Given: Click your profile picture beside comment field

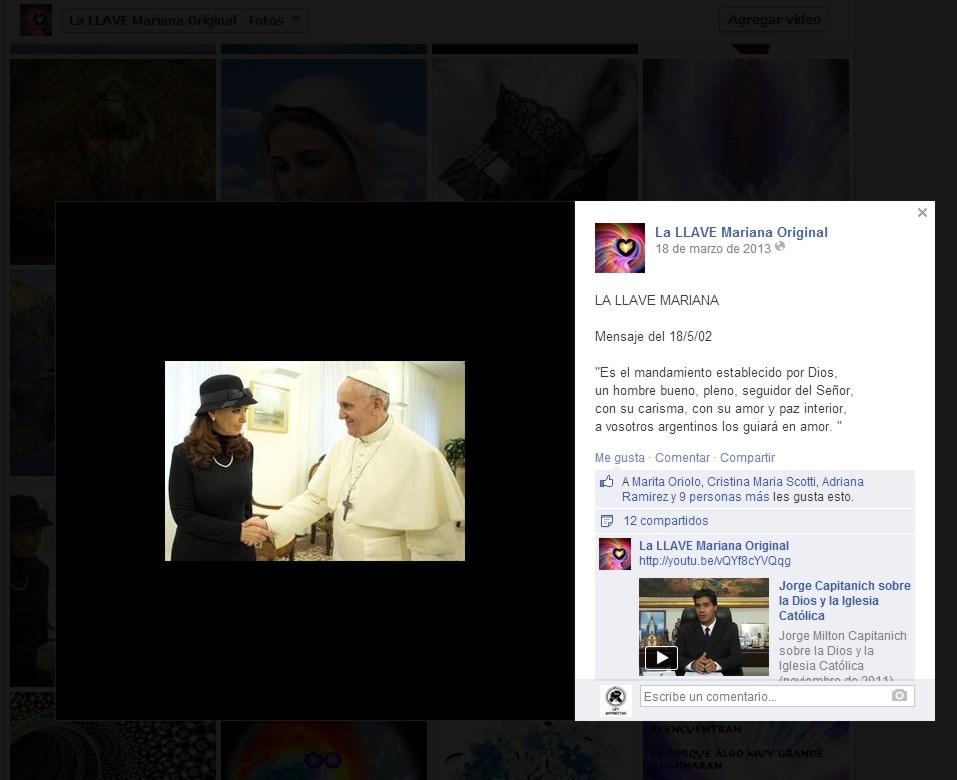Looking at the screenshot, I should point(615,699).
